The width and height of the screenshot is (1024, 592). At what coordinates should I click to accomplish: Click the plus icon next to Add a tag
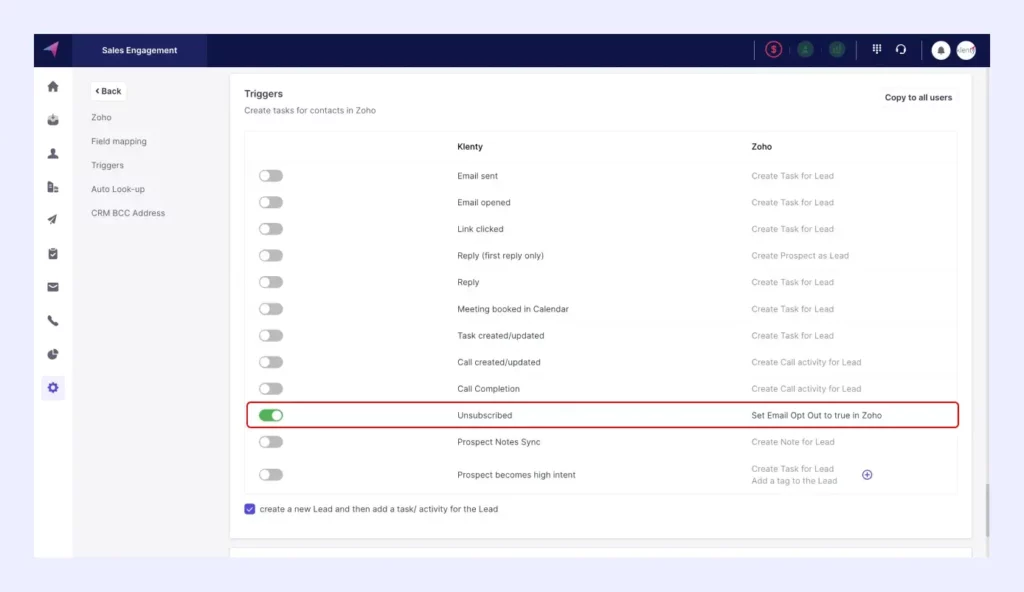click(867, 474)
